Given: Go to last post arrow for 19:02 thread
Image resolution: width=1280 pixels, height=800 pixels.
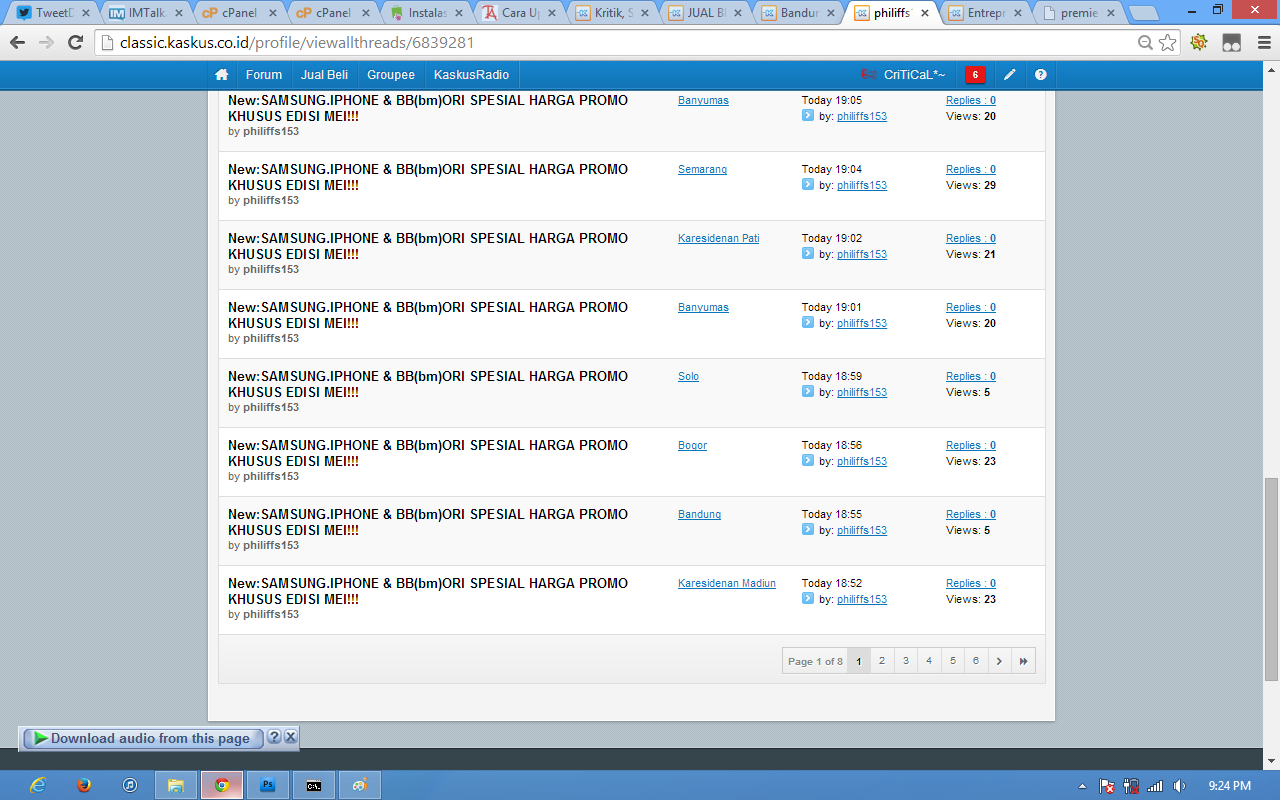Looking at the screenshot, I should pos(808,254).
